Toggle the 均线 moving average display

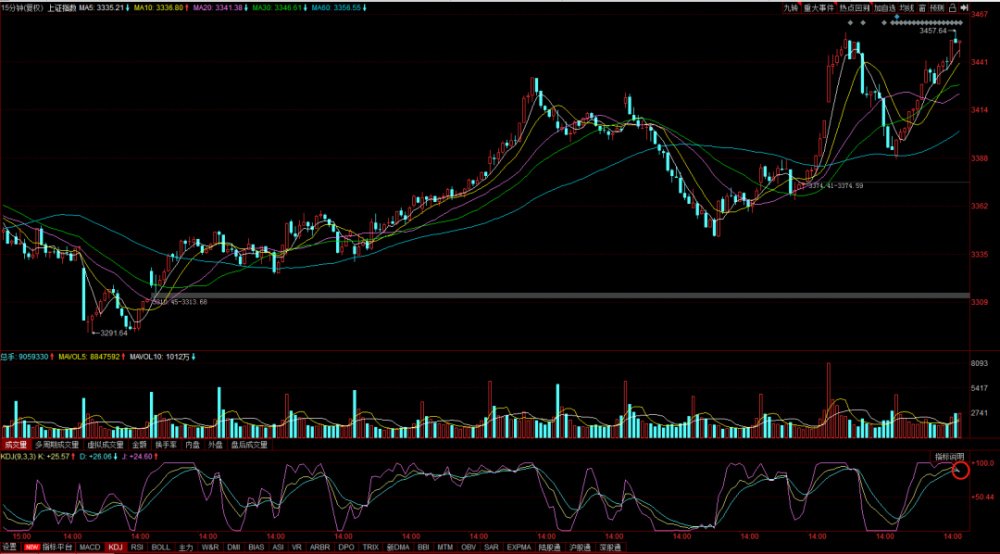tap(907, 8)
